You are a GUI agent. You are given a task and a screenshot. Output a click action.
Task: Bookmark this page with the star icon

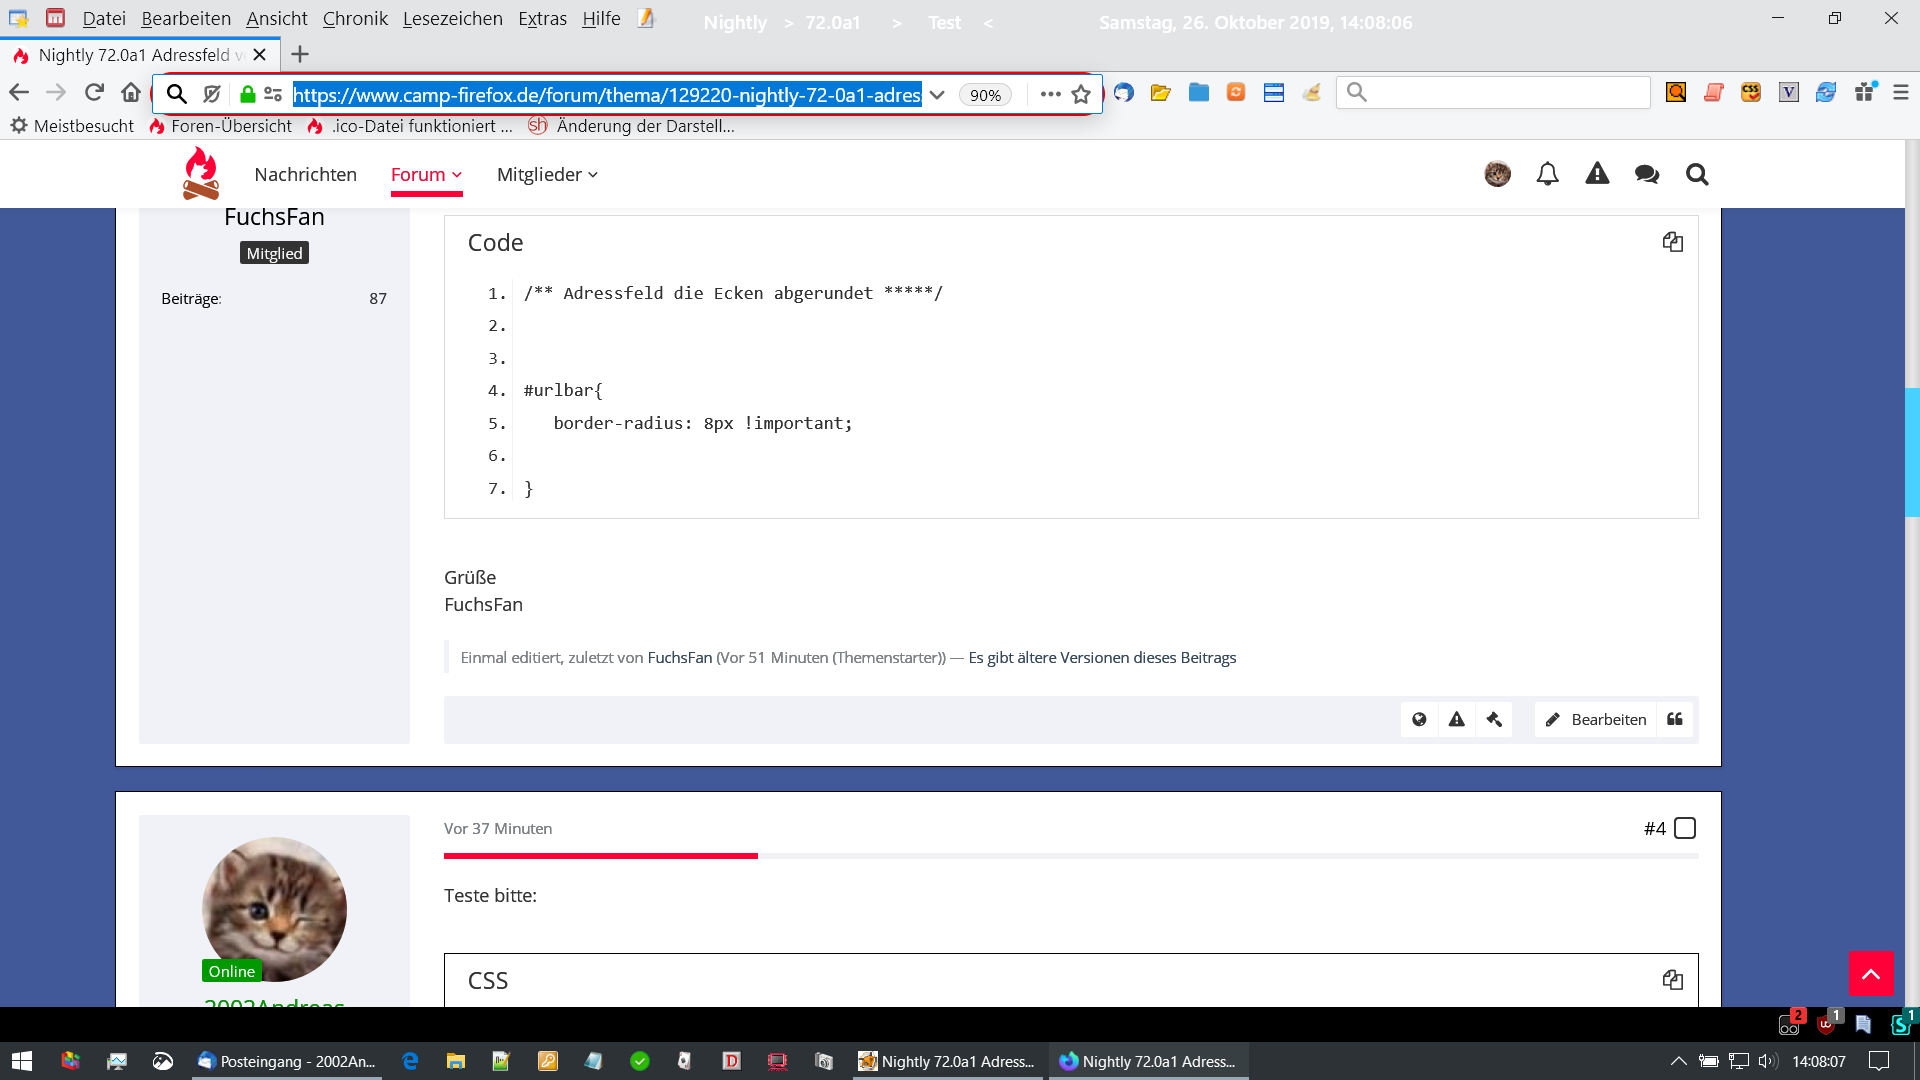coord(1081,94)
